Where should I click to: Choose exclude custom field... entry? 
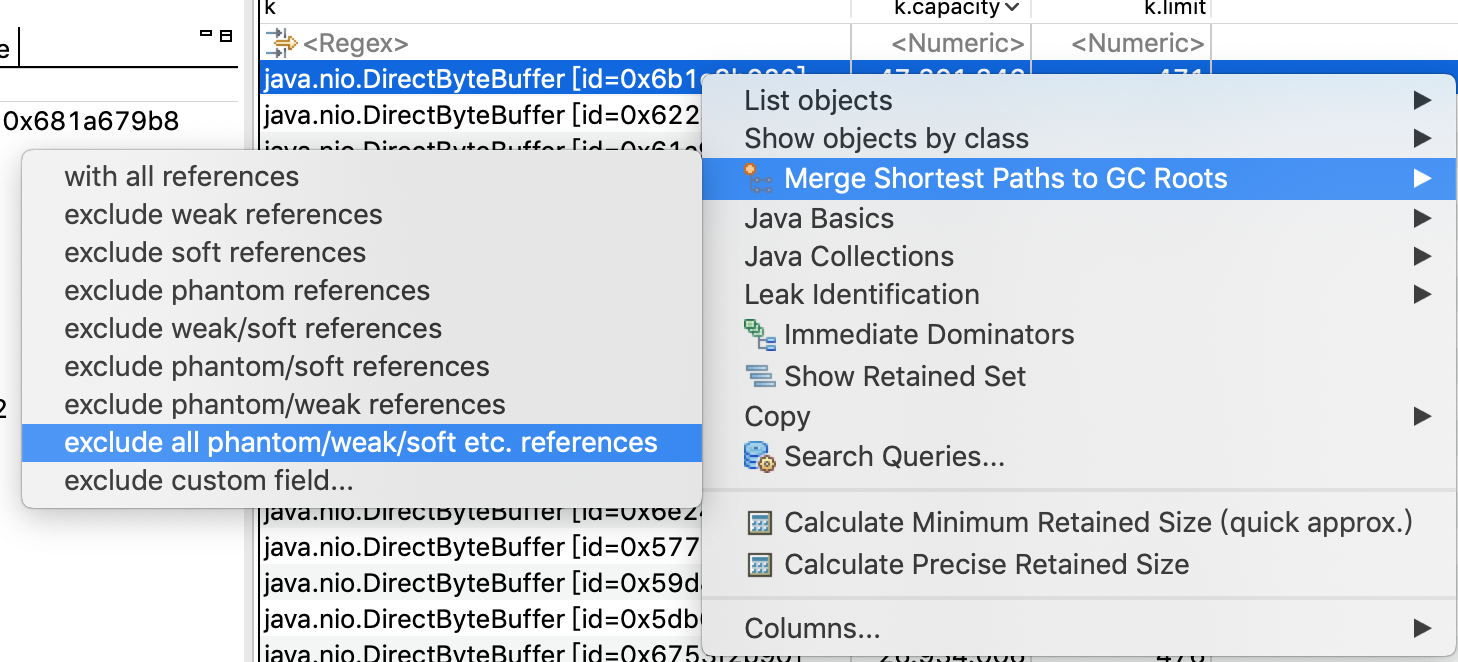[x=209, y=481]
